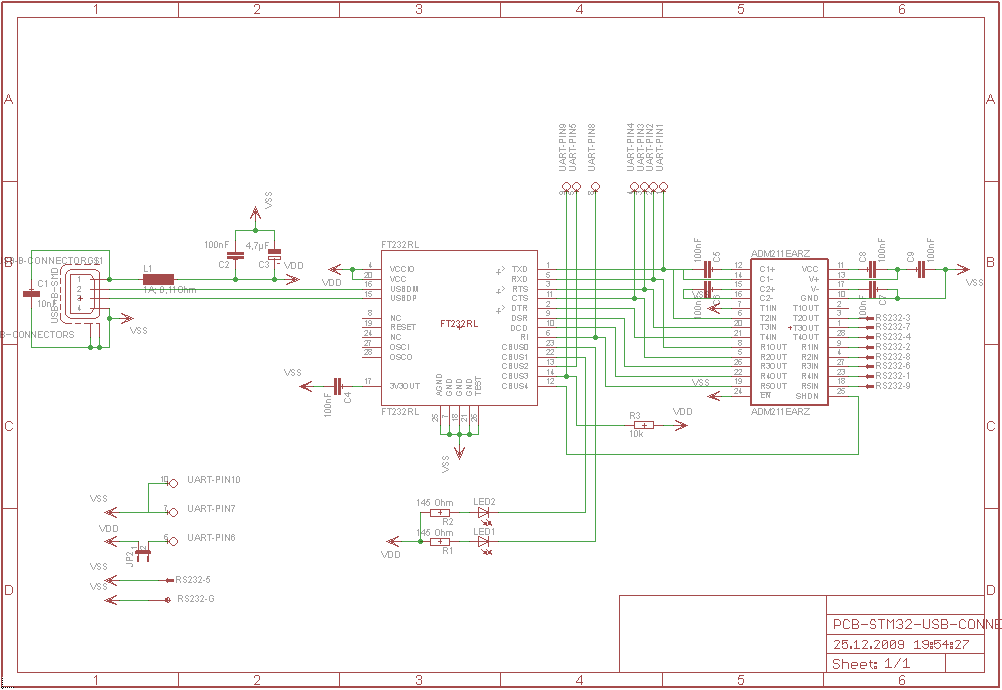The image size is (1002, 690).
Task: Click the RXD pin label
Action: click(x=520, y=279)
